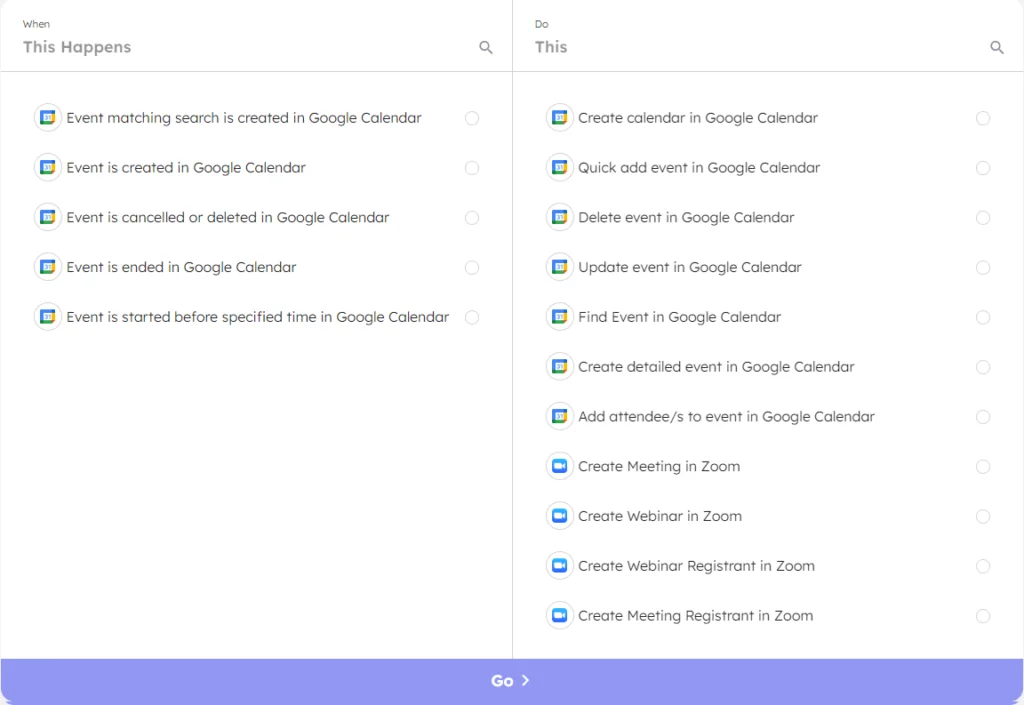Click Google Calendar icon beside Find Event
This screenshot has width=1024, height=705.
click(x=559, y=317)
